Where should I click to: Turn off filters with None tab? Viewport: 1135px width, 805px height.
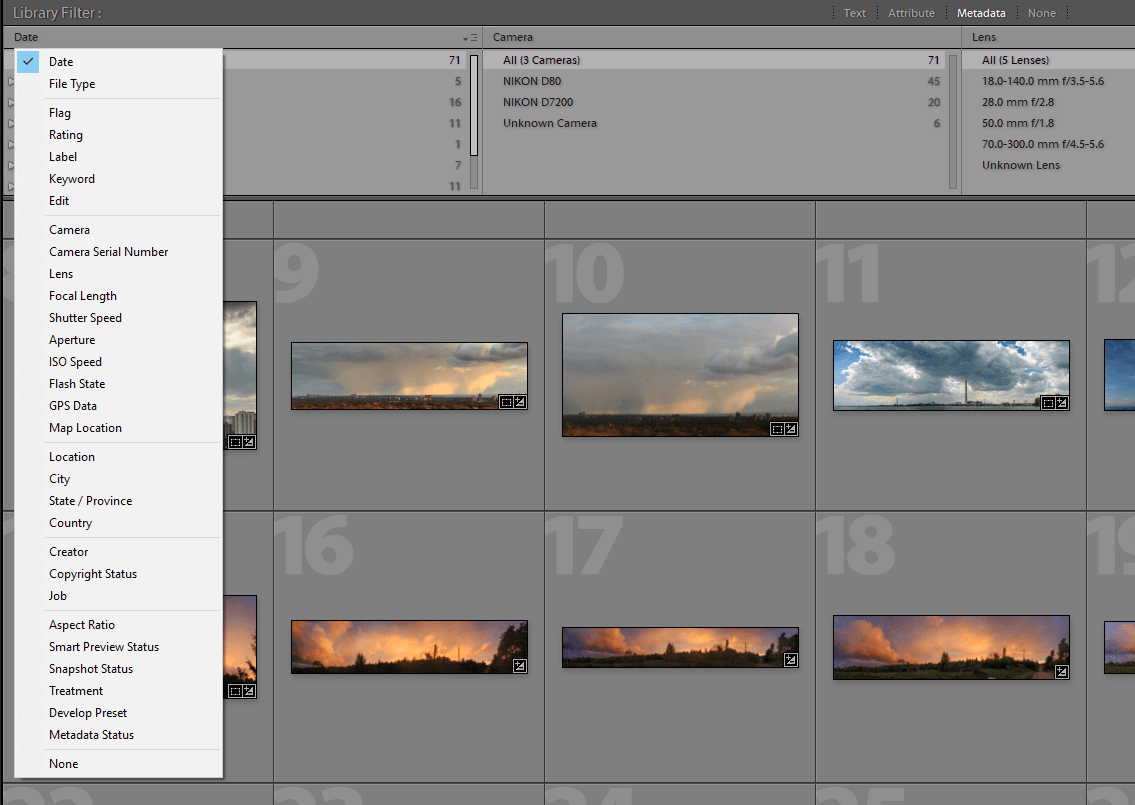coord(1042,13)
